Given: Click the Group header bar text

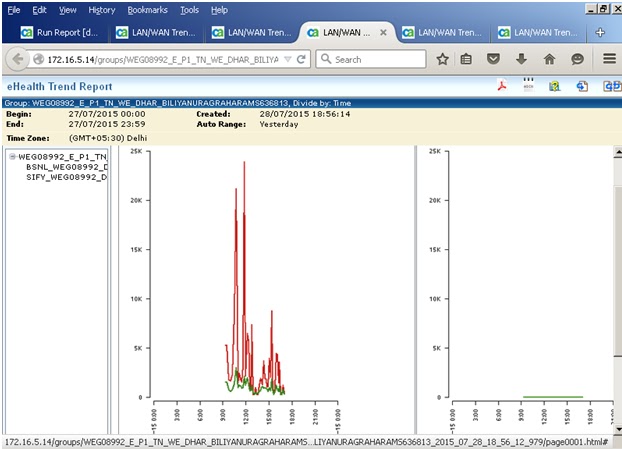Looking at the screenshot, I should click(x=178, y=103).
